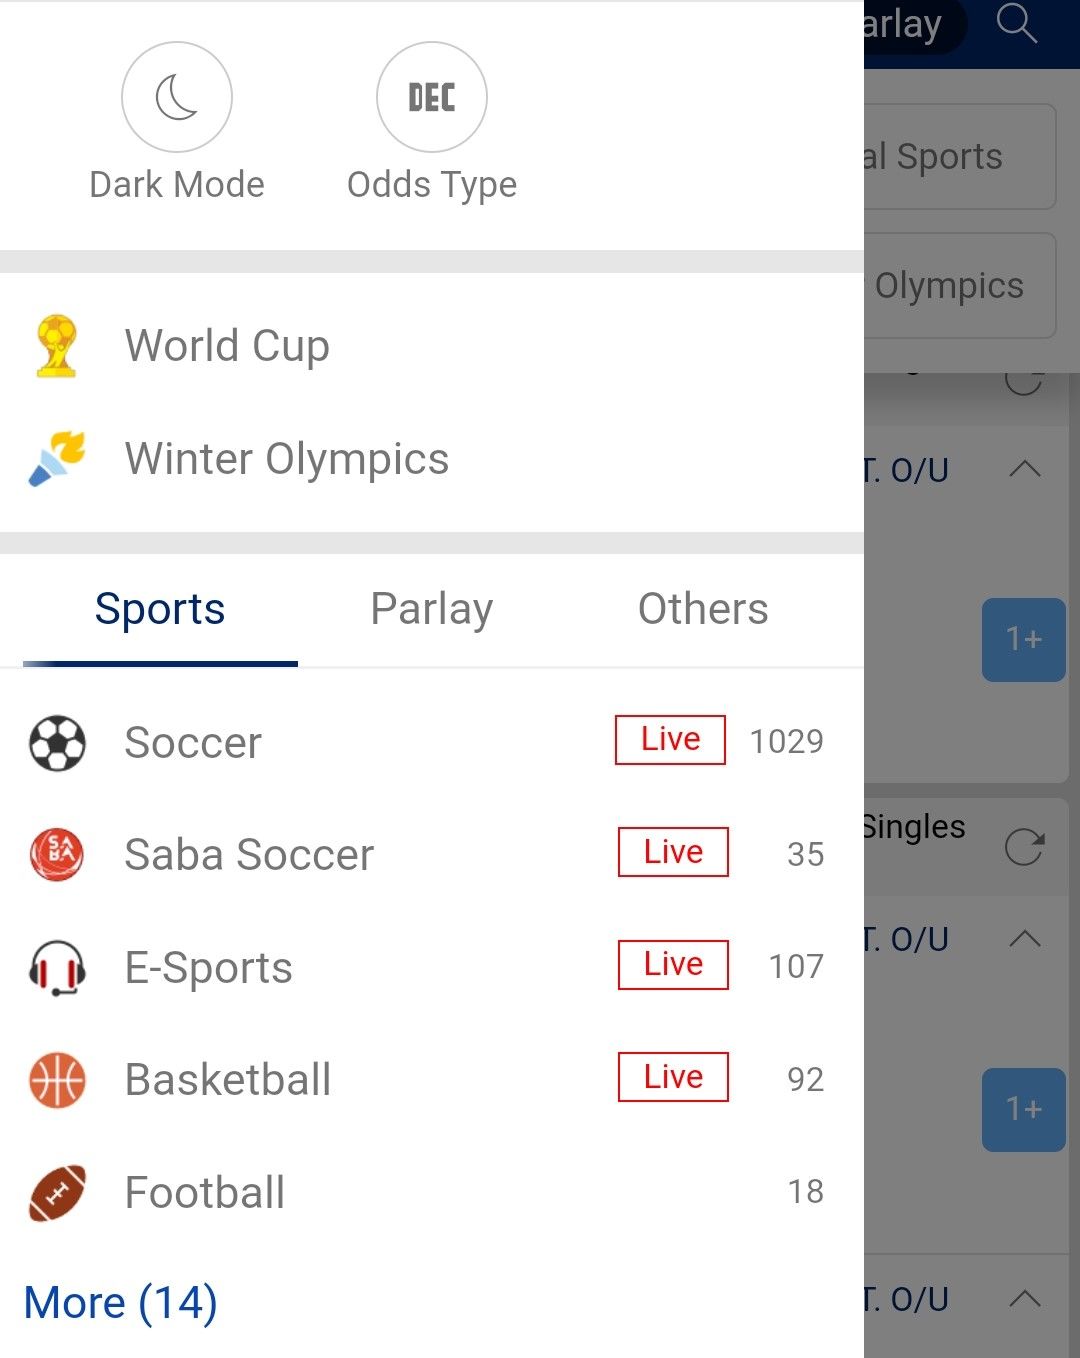
Task: Expand More (14) sports list
Action: [x=120, y=1303]
